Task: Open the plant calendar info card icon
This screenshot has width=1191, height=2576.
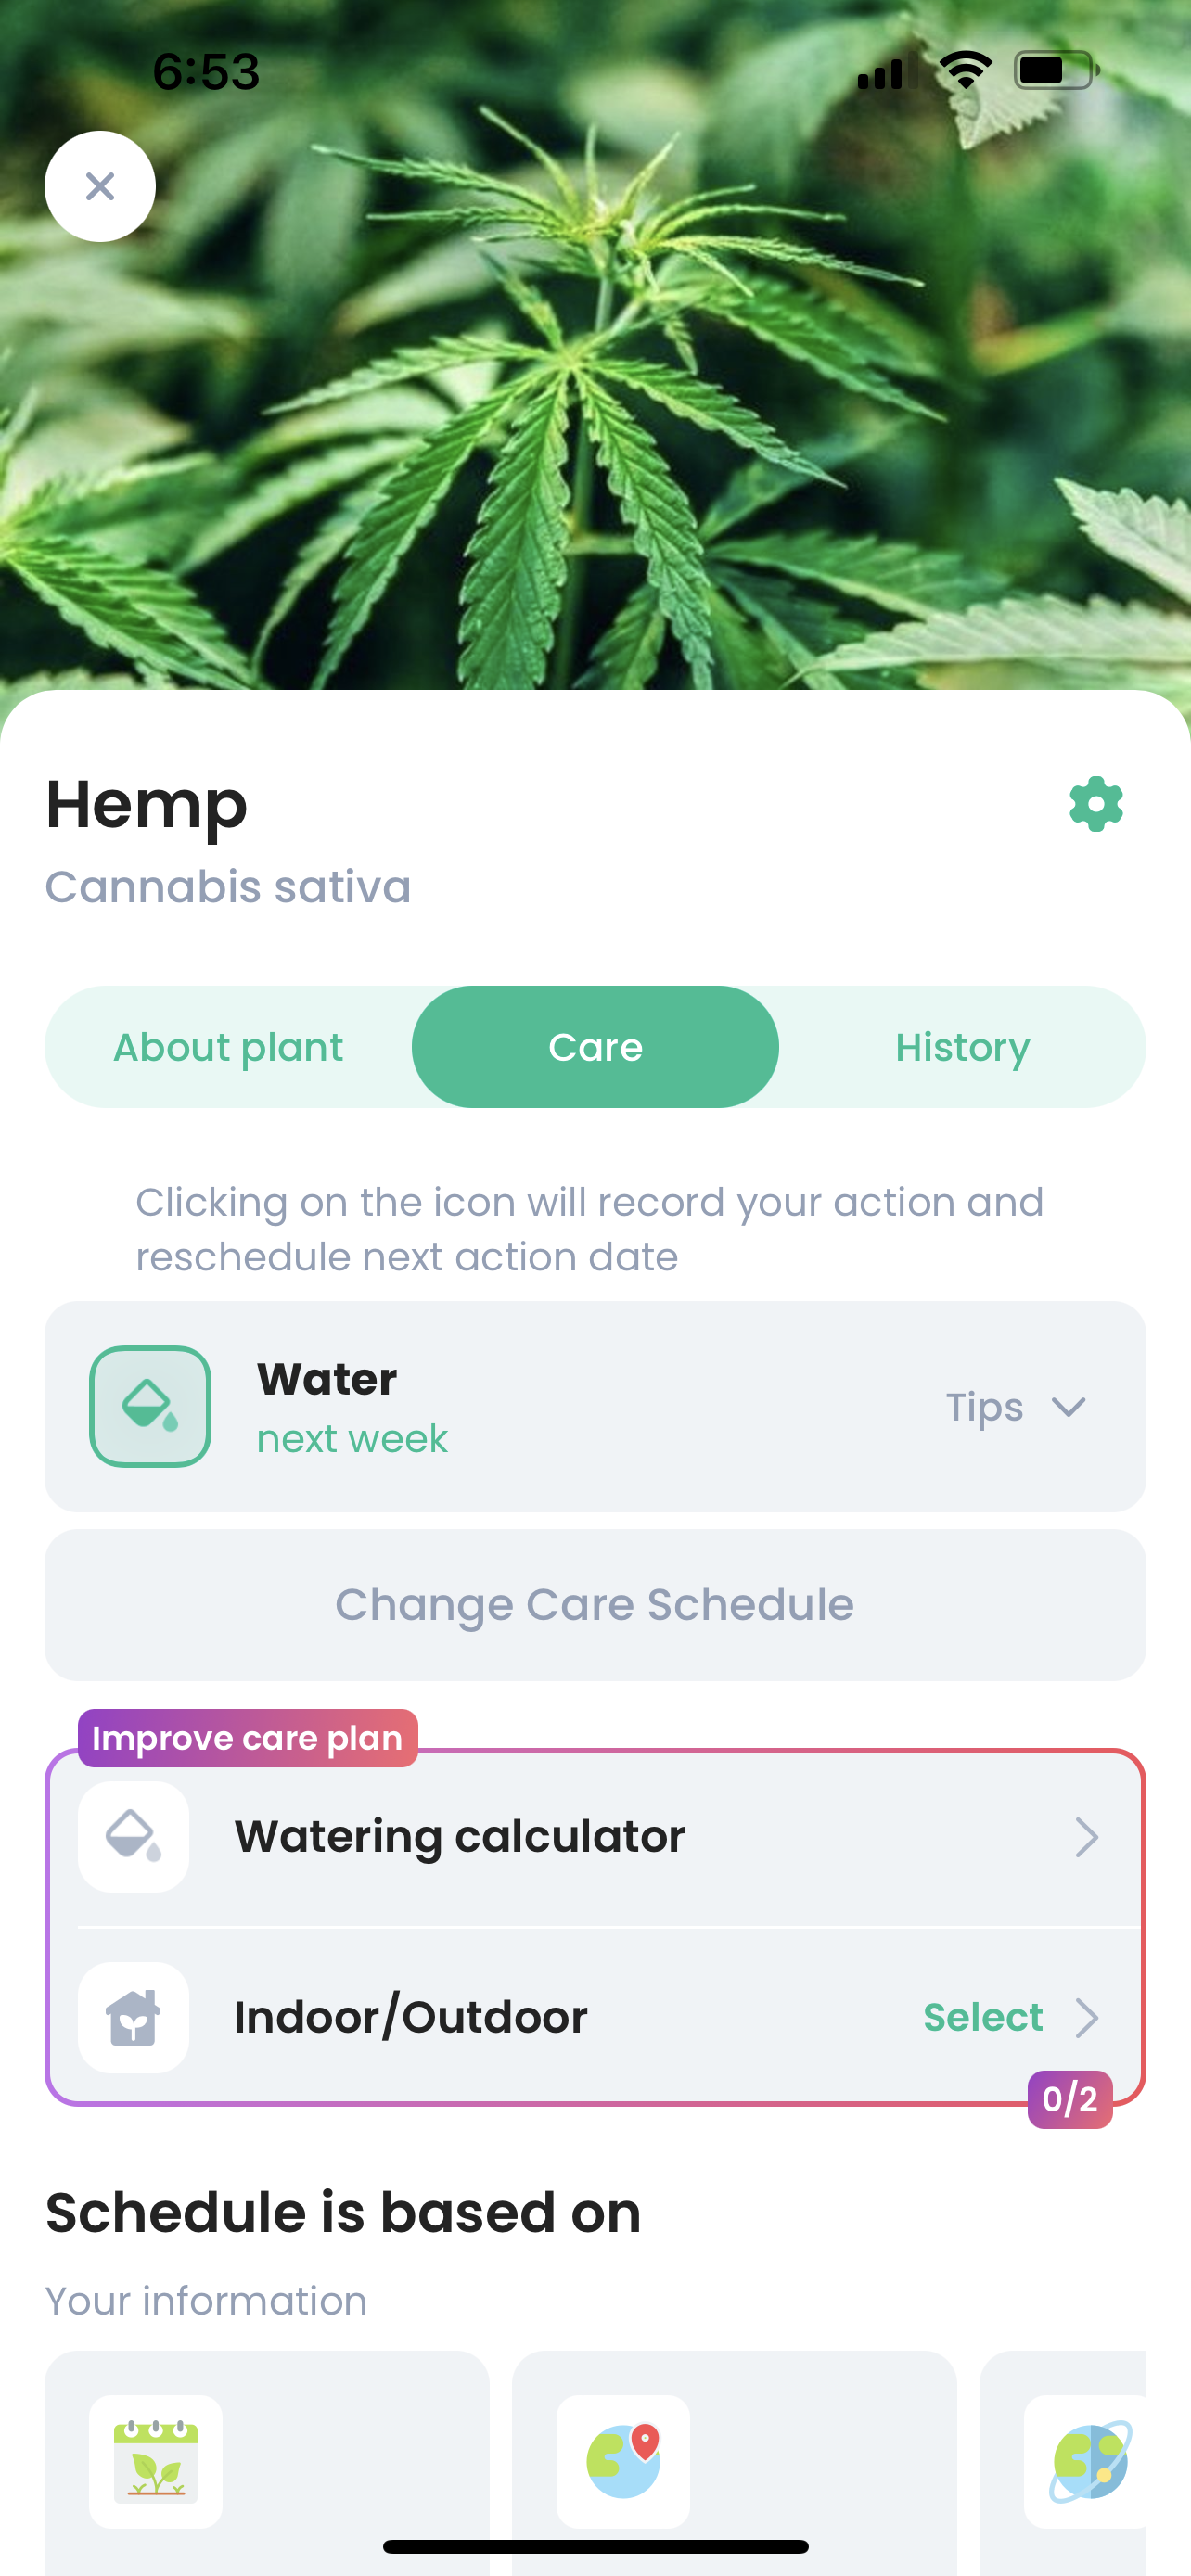Action: (x=156, y=2460)
